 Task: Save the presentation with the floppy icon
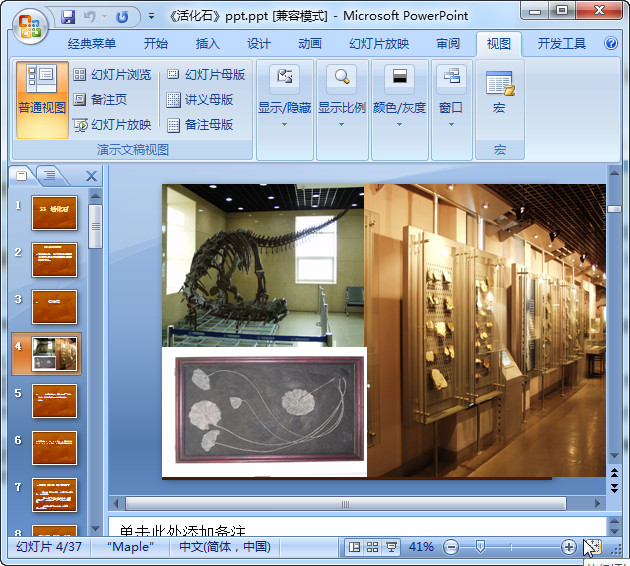(x=68, y=17)
